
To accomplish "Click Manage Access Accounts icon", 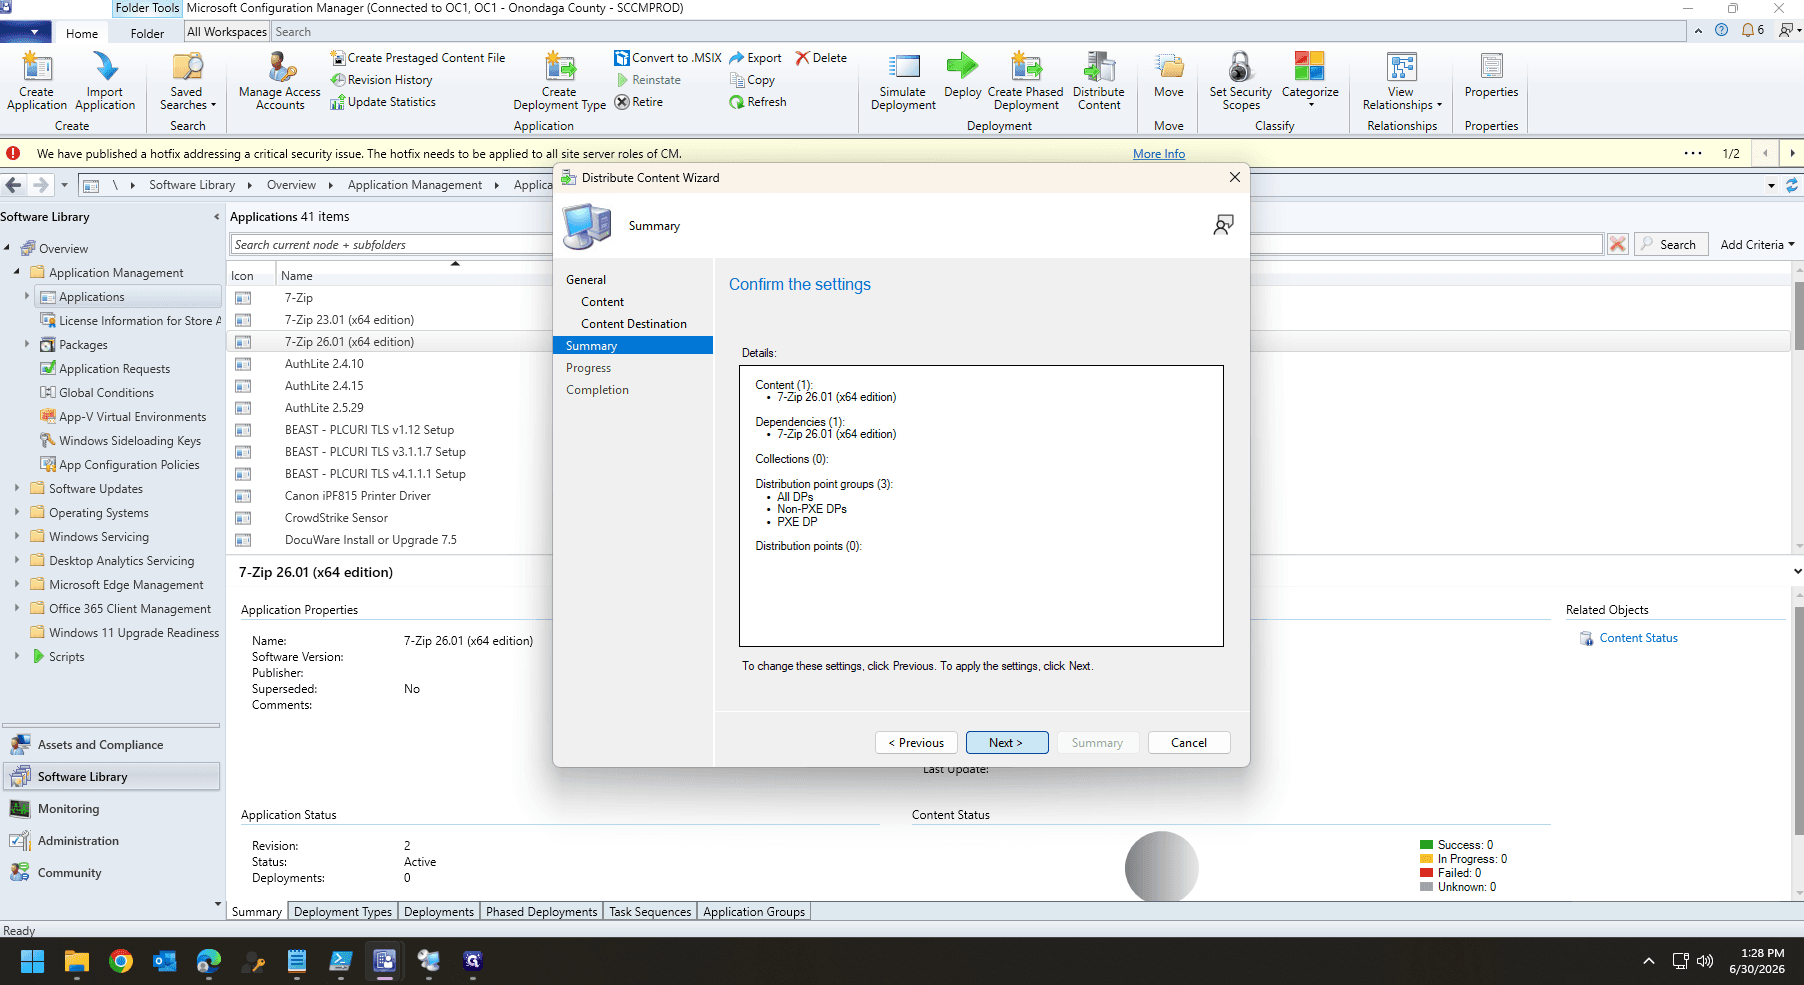I will point(280,81).
